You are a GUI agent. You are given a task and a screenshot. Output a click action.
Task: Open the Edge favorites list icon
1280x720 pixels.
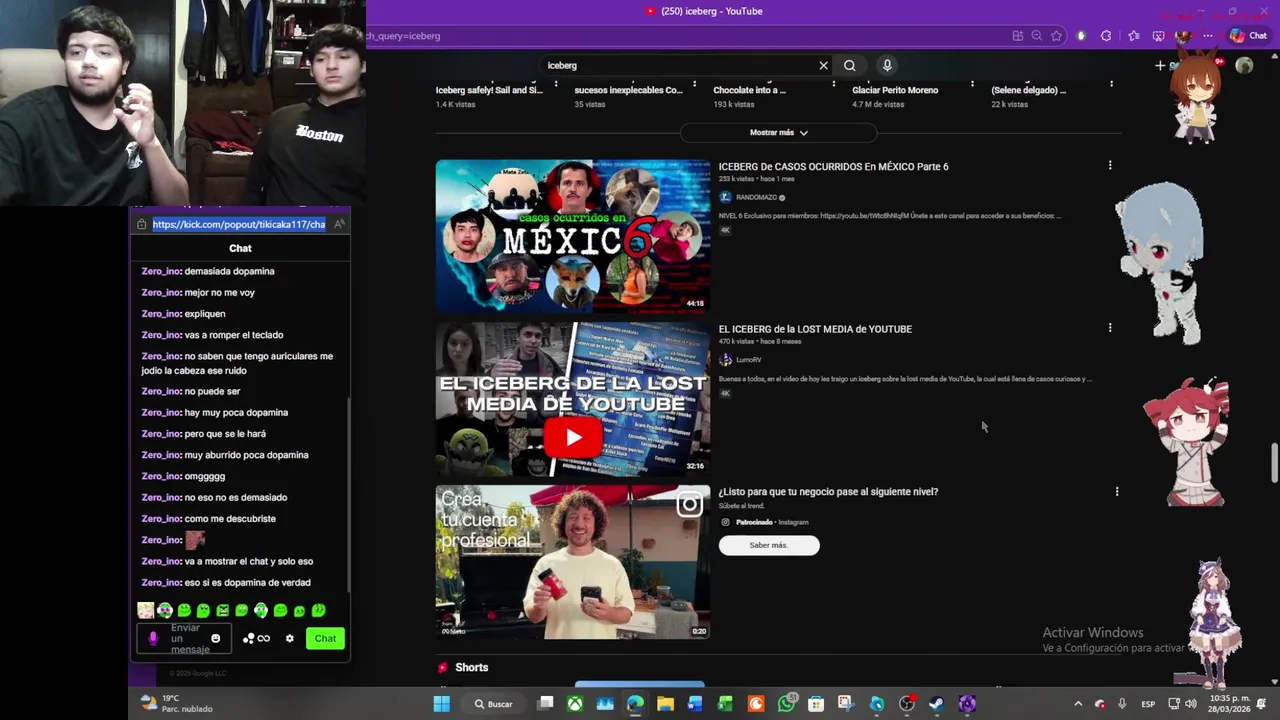1133,36
